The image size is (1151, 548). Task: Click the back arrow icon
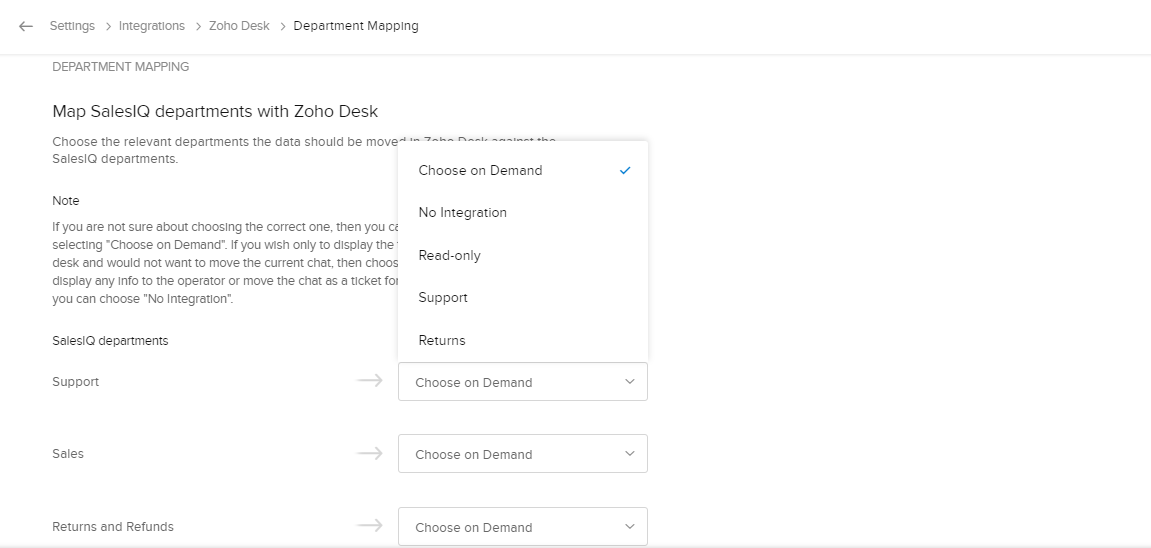pos(26,26)
